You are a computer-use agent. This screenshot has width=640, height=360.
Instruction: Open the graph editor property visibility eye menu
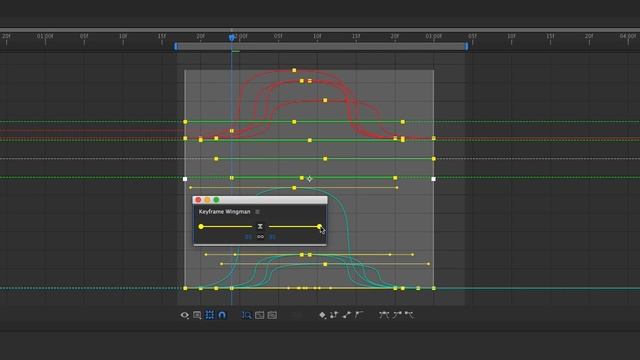(x=184, y=315)
